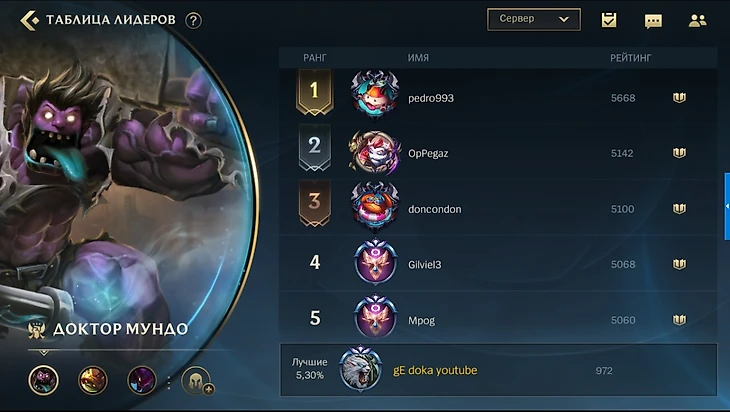The height and width of the screenshot is (412, 730).
Task: Open pedro993's player avatar
Action: (x=375, y=95)
